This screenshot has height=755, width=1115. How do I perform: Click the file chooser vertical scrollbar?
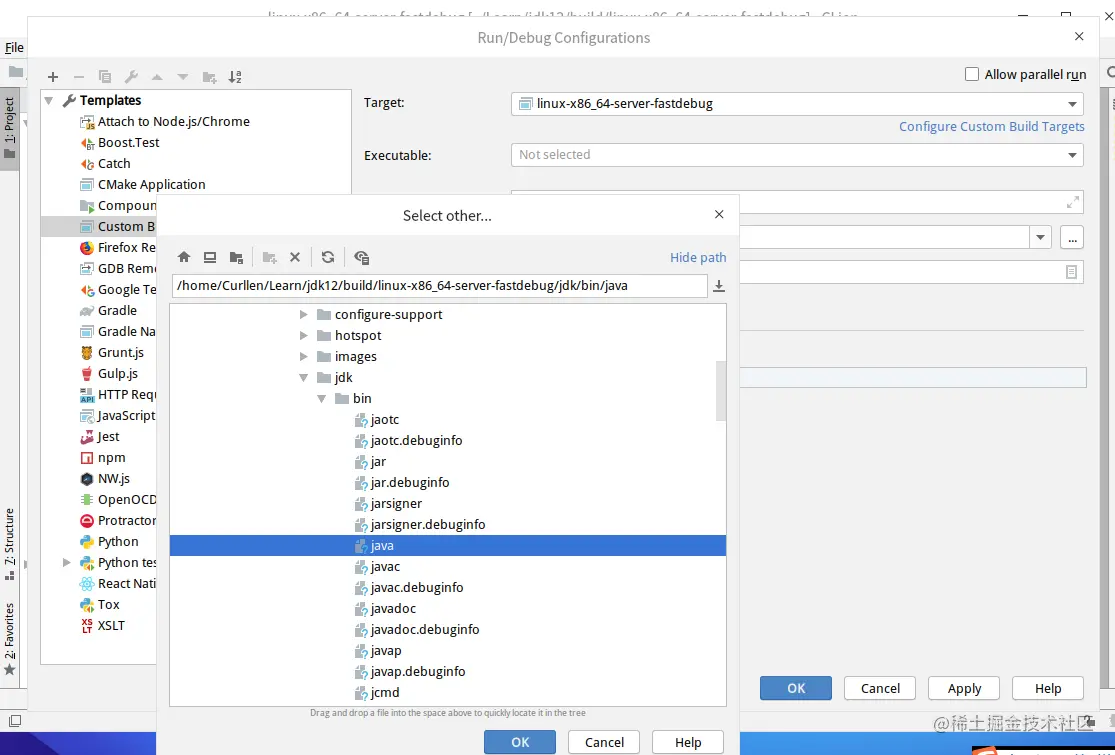tap(721, 390)
